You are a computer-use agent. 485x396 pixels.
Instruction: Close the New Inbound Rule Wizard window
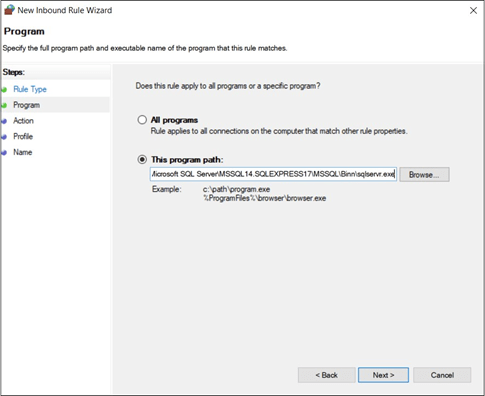[x=473, y=11]
